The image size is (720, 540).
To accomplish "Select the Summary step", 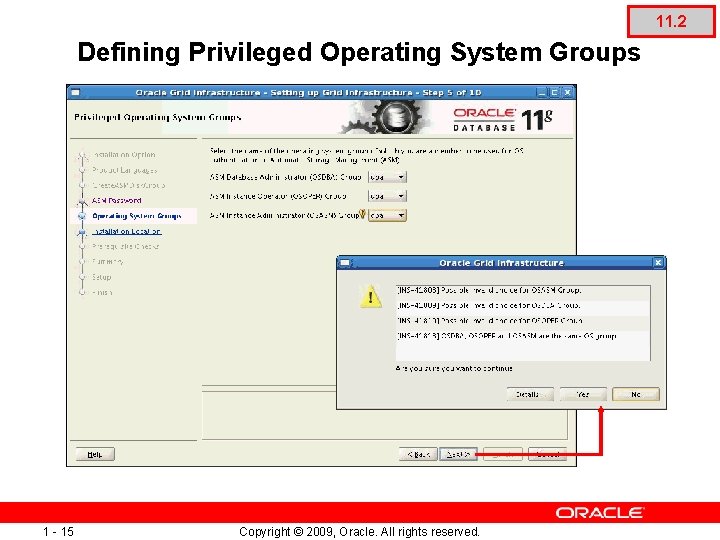I will [107, 262].
